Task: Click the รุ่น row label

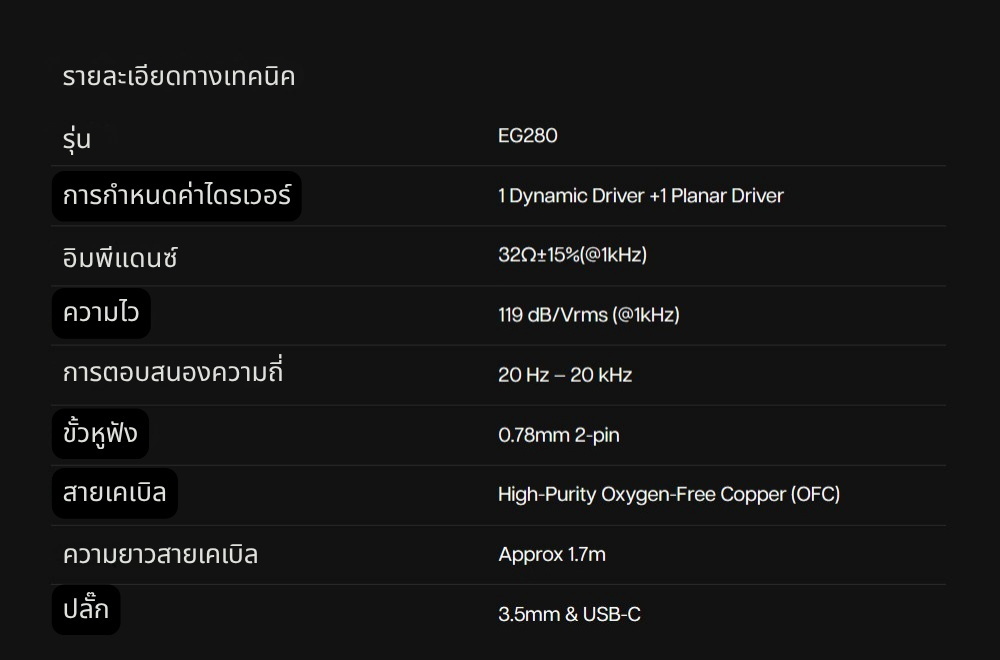Action: 77,138
